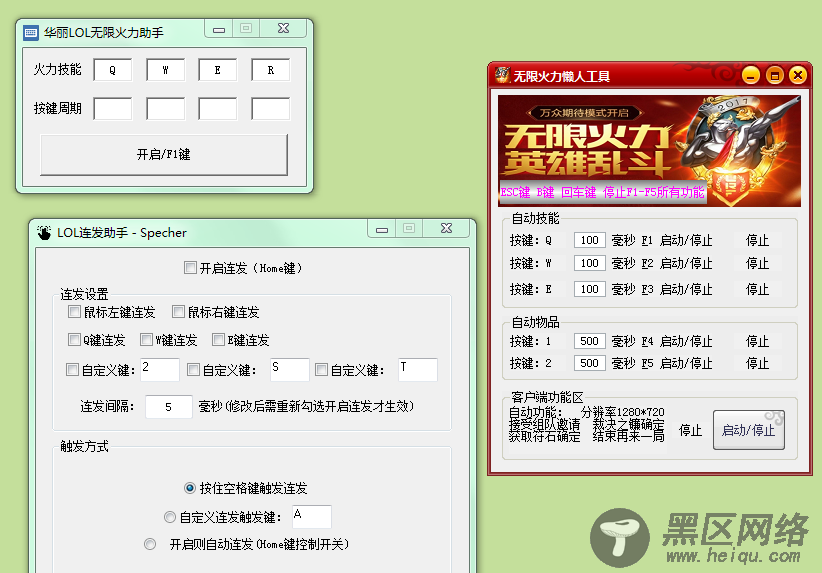Close the LOL连发助手 window

coord(446,229)
